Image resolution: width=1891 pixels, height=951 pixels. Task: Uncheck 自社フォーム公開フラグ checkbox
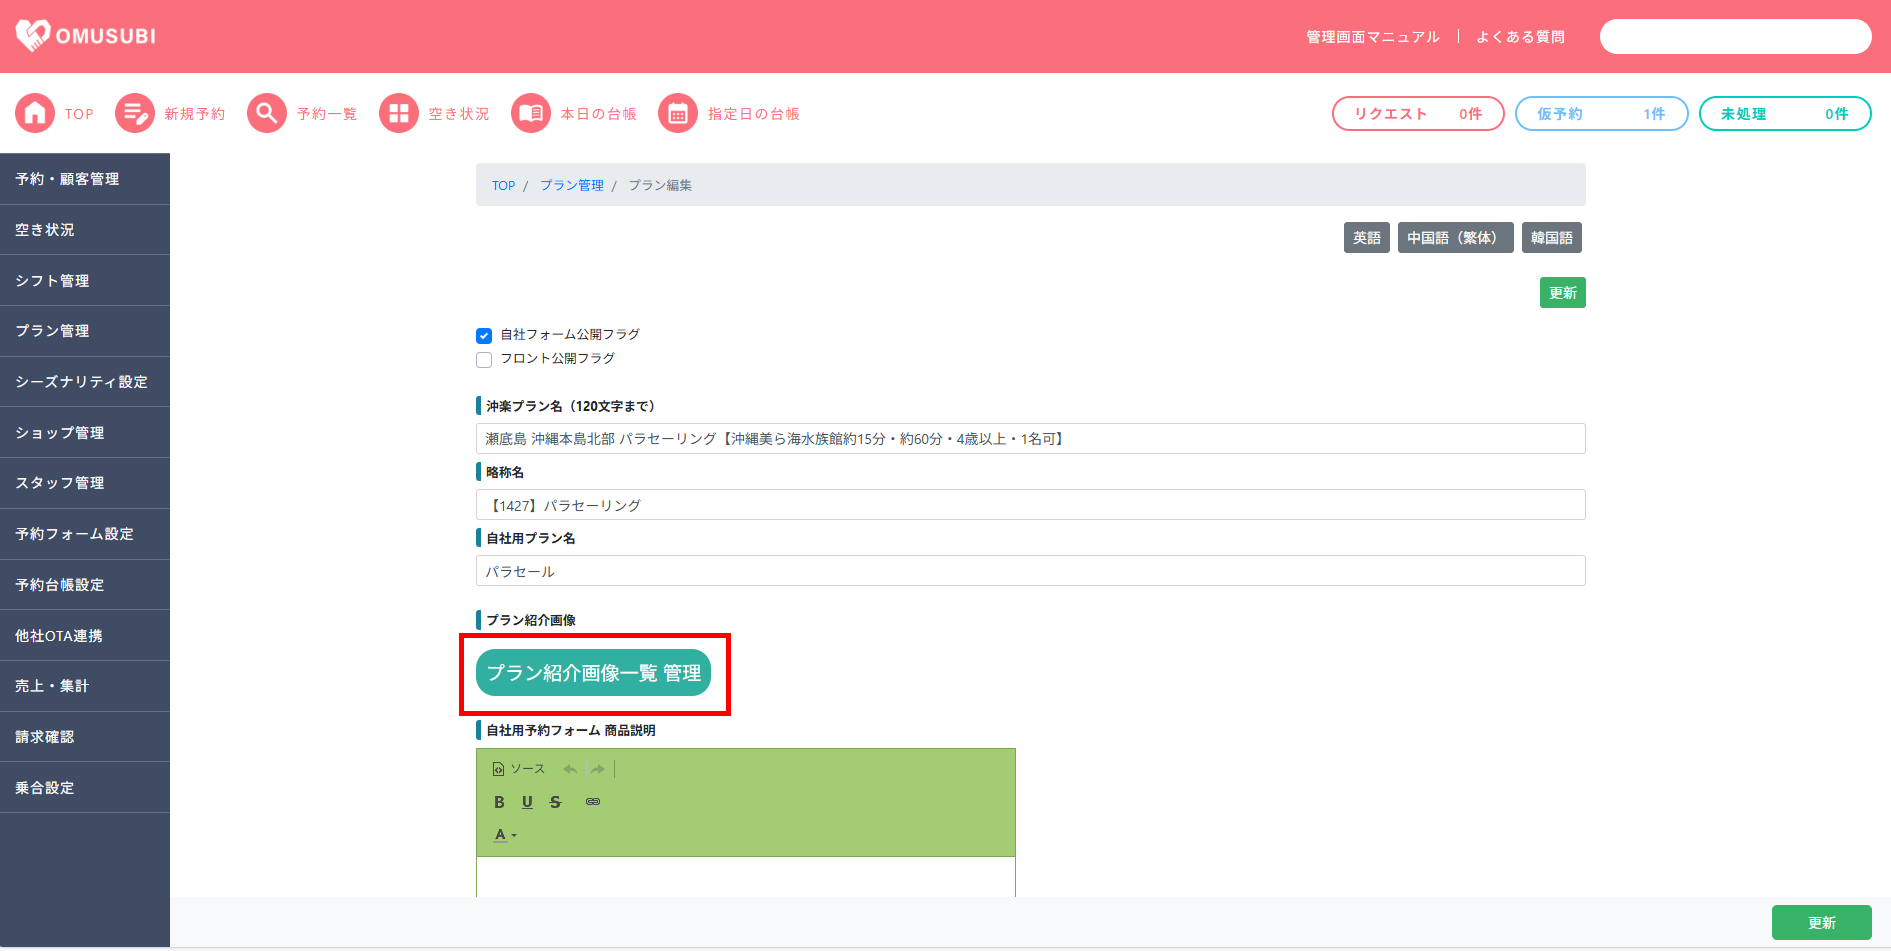pos(484,336)
